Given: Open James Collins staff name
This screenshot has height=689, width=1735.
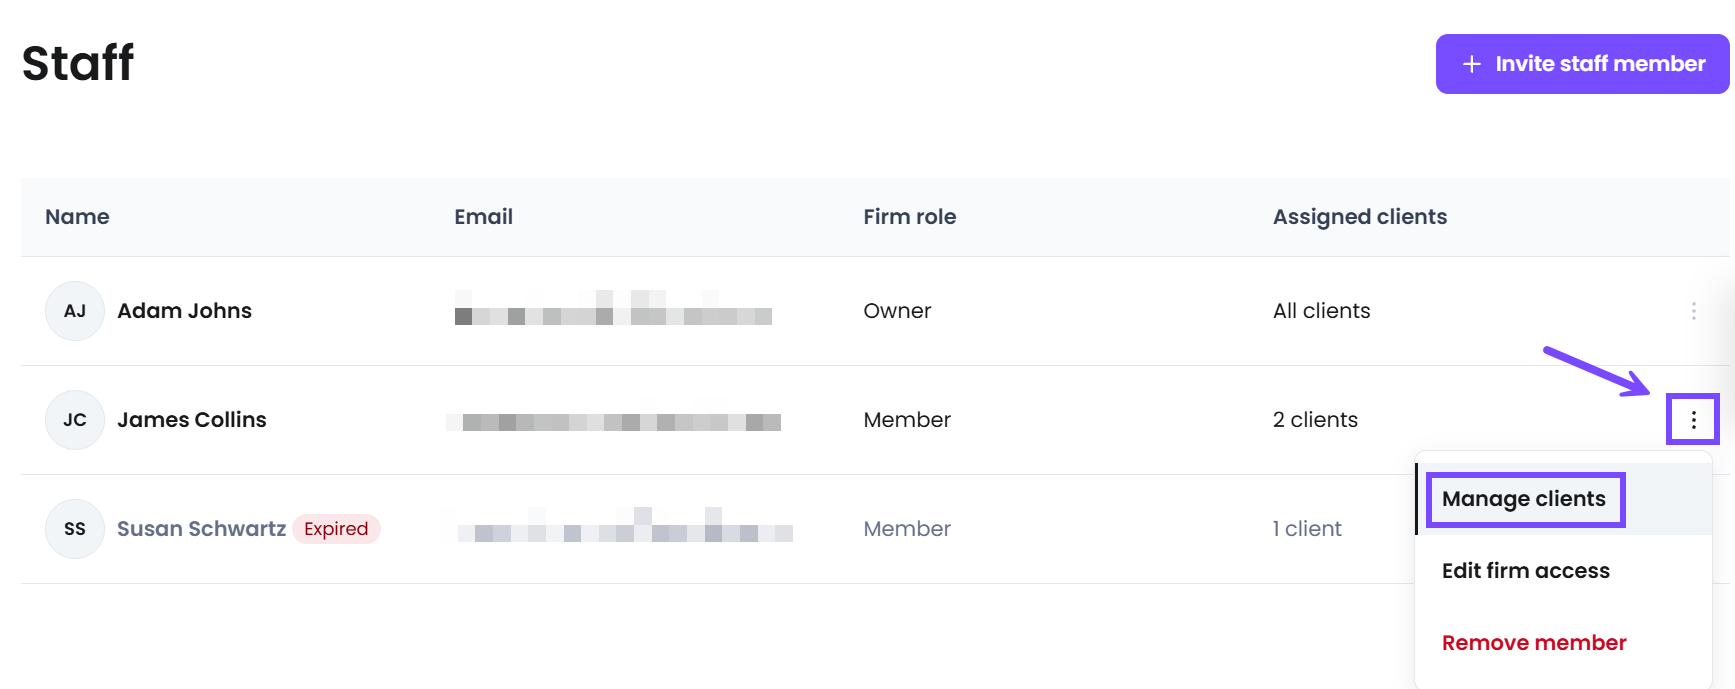Looking at the screenshot, I should (x=192, y=420).
